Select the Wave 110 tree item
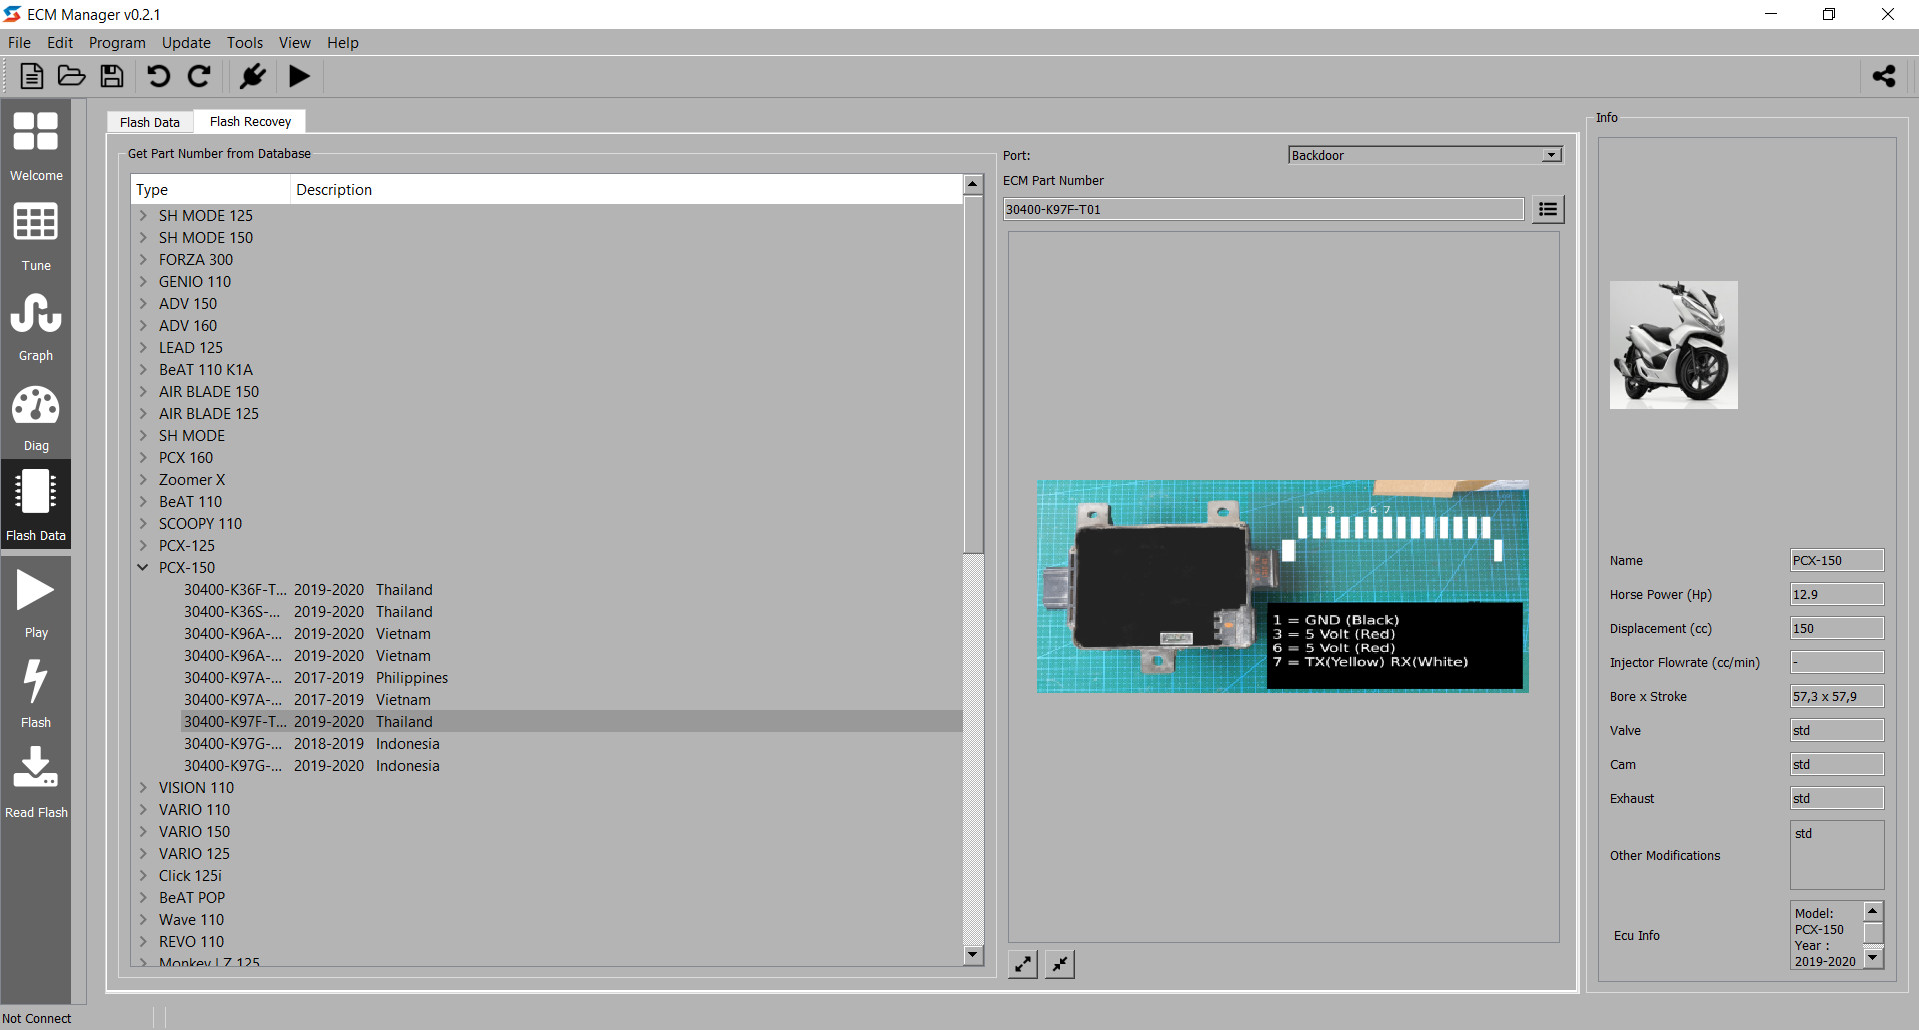The height and width of the screenshot is (1030, 1919). point(191,920)
